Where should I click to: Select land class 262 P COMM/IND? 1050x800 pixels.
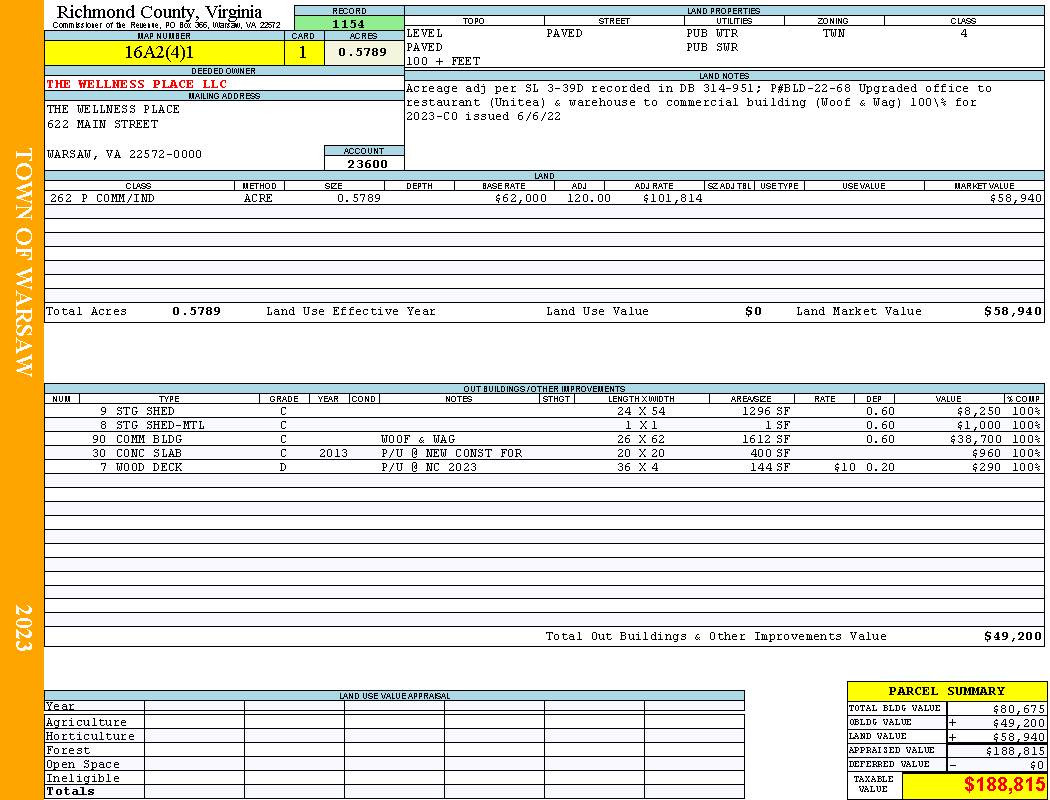coord(100,199)
